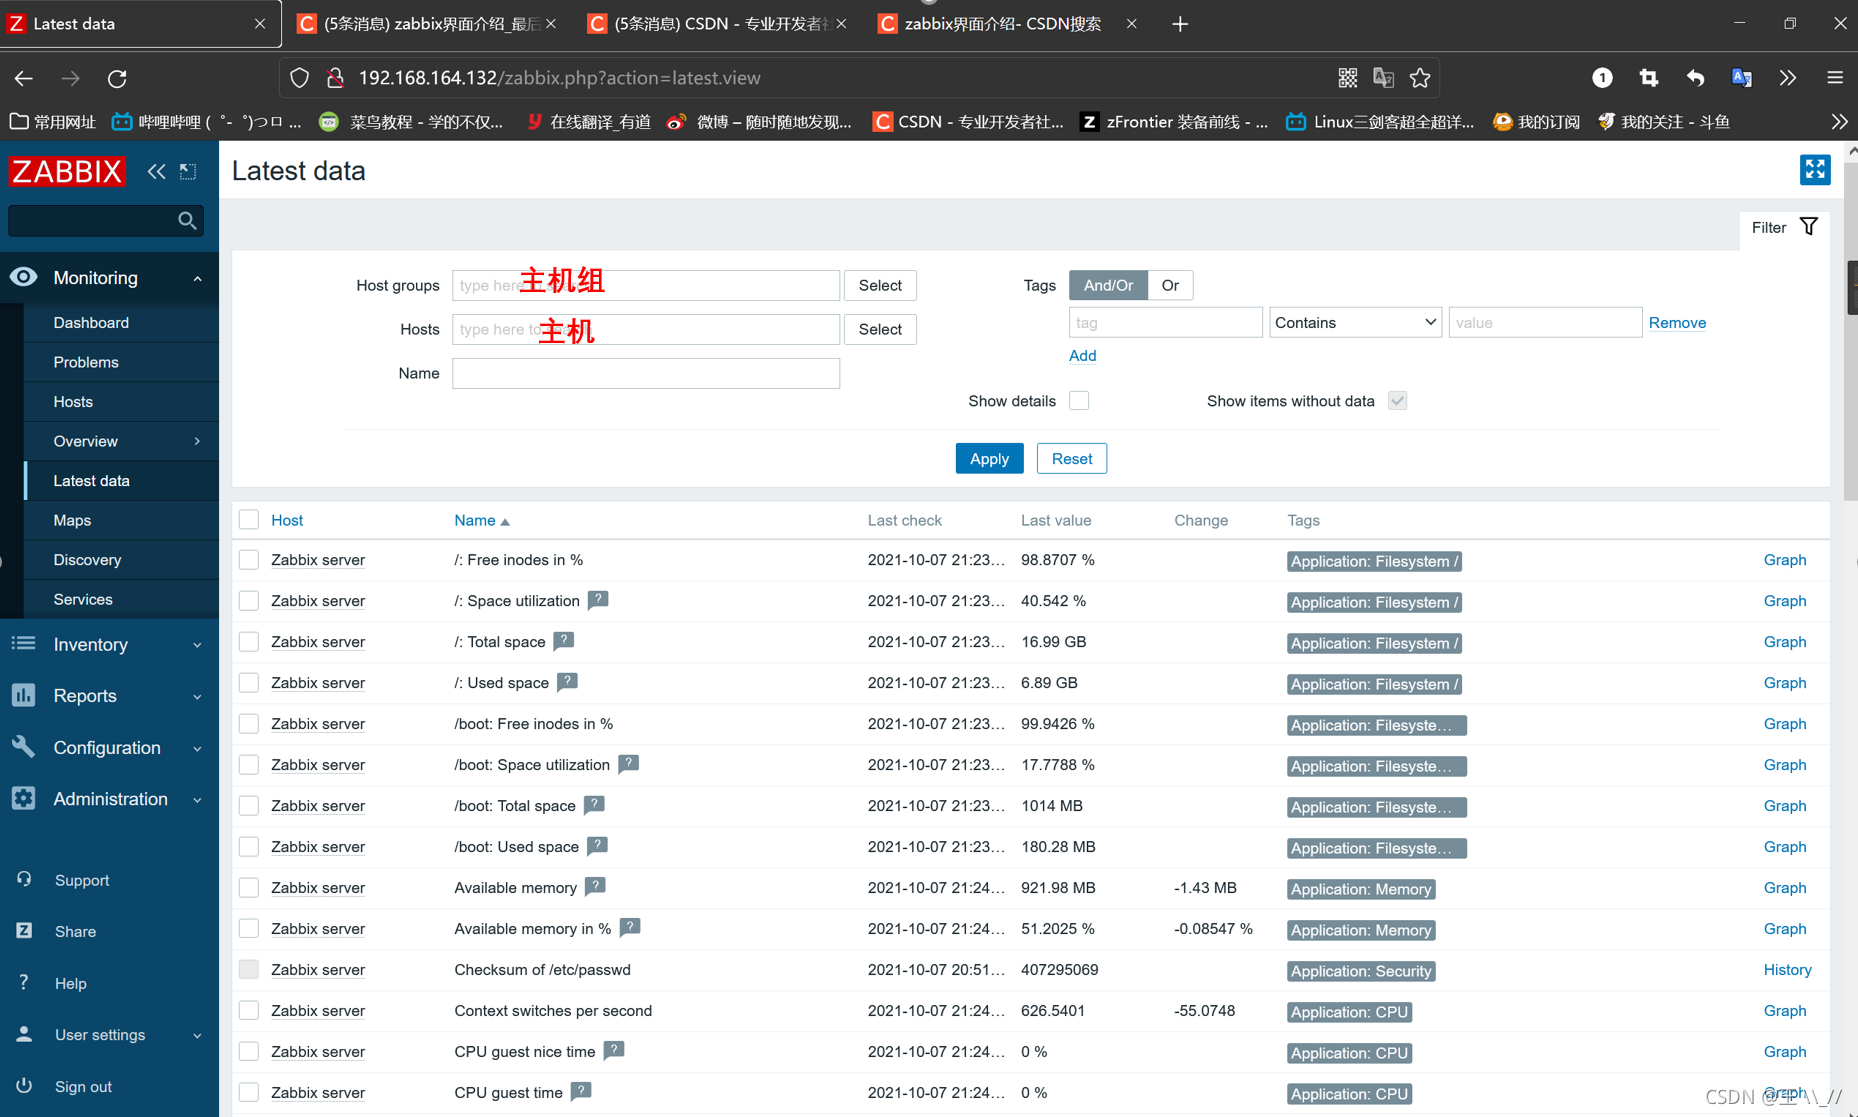Viewport: 1858px width, 1117px height.
Task: Open the Discovery menu item
Action: [x=121, y=560]
